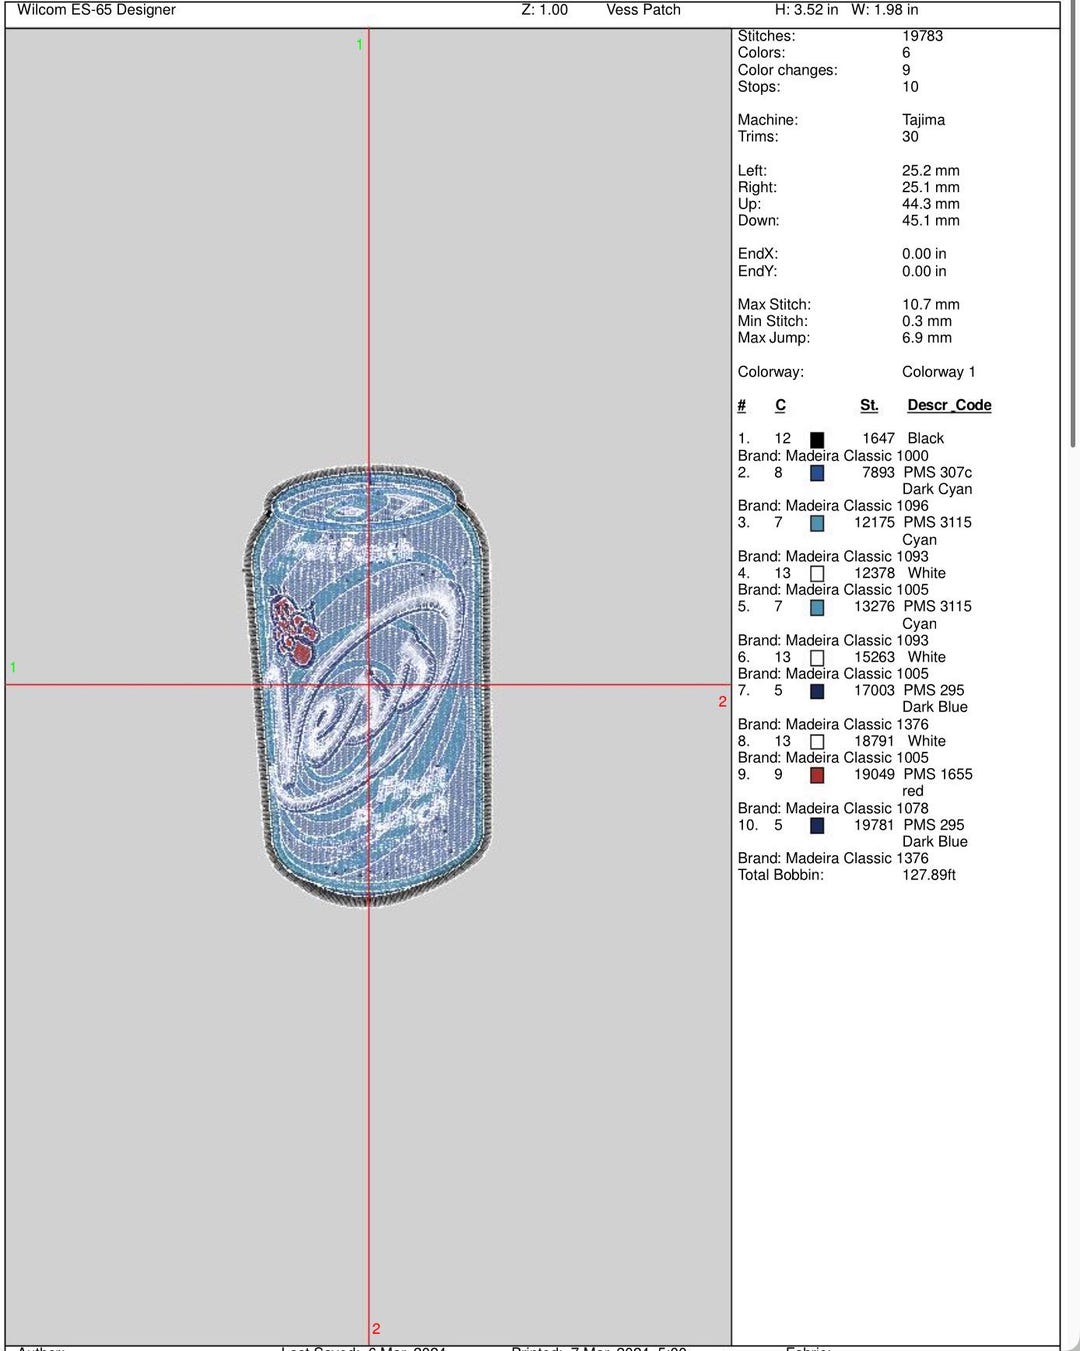Click the Total Bobbin value 127.89ft
Image resolution: width=1080 pixels, height=1351 pixels.
tap(930, 873)
